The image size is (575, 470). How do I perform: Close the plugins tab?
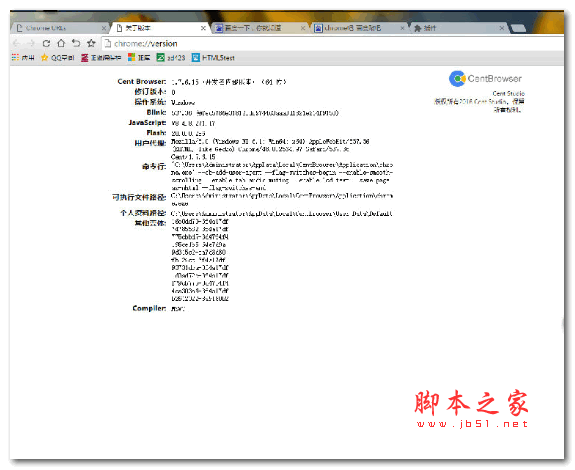point(502,28)
